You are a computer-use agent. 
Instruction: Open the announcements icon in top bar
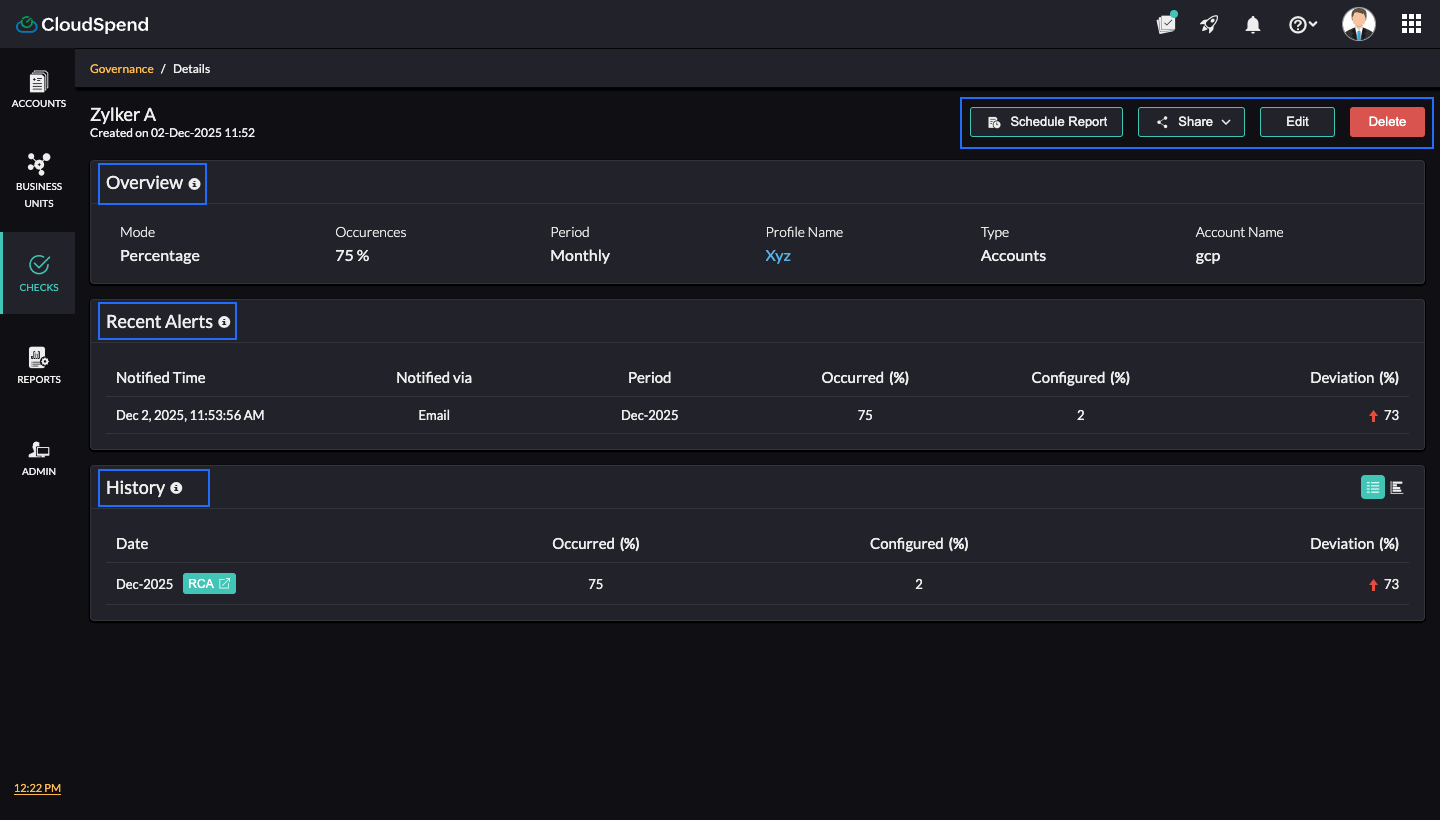click(x=1166, y=24)
